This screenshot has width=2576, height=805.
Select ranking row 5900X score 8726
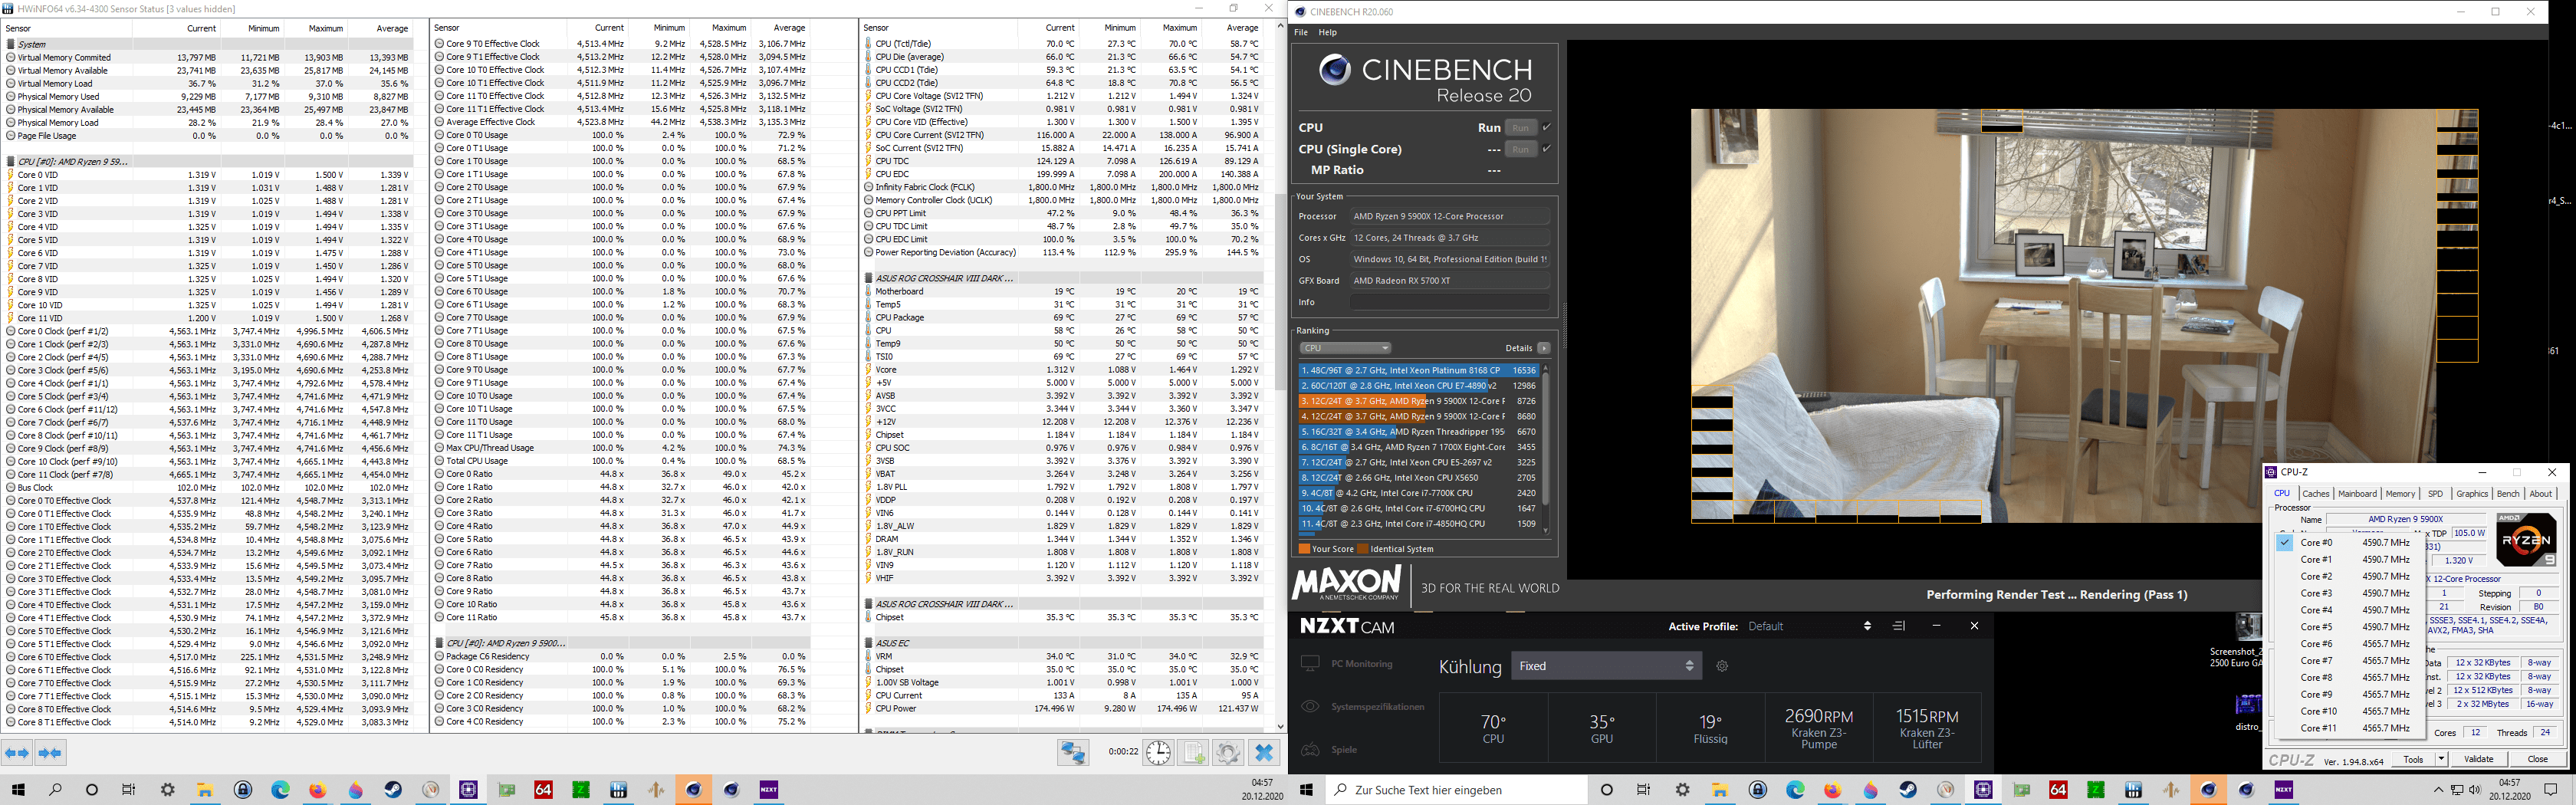pyautogui.click(x=1418, y=401)
